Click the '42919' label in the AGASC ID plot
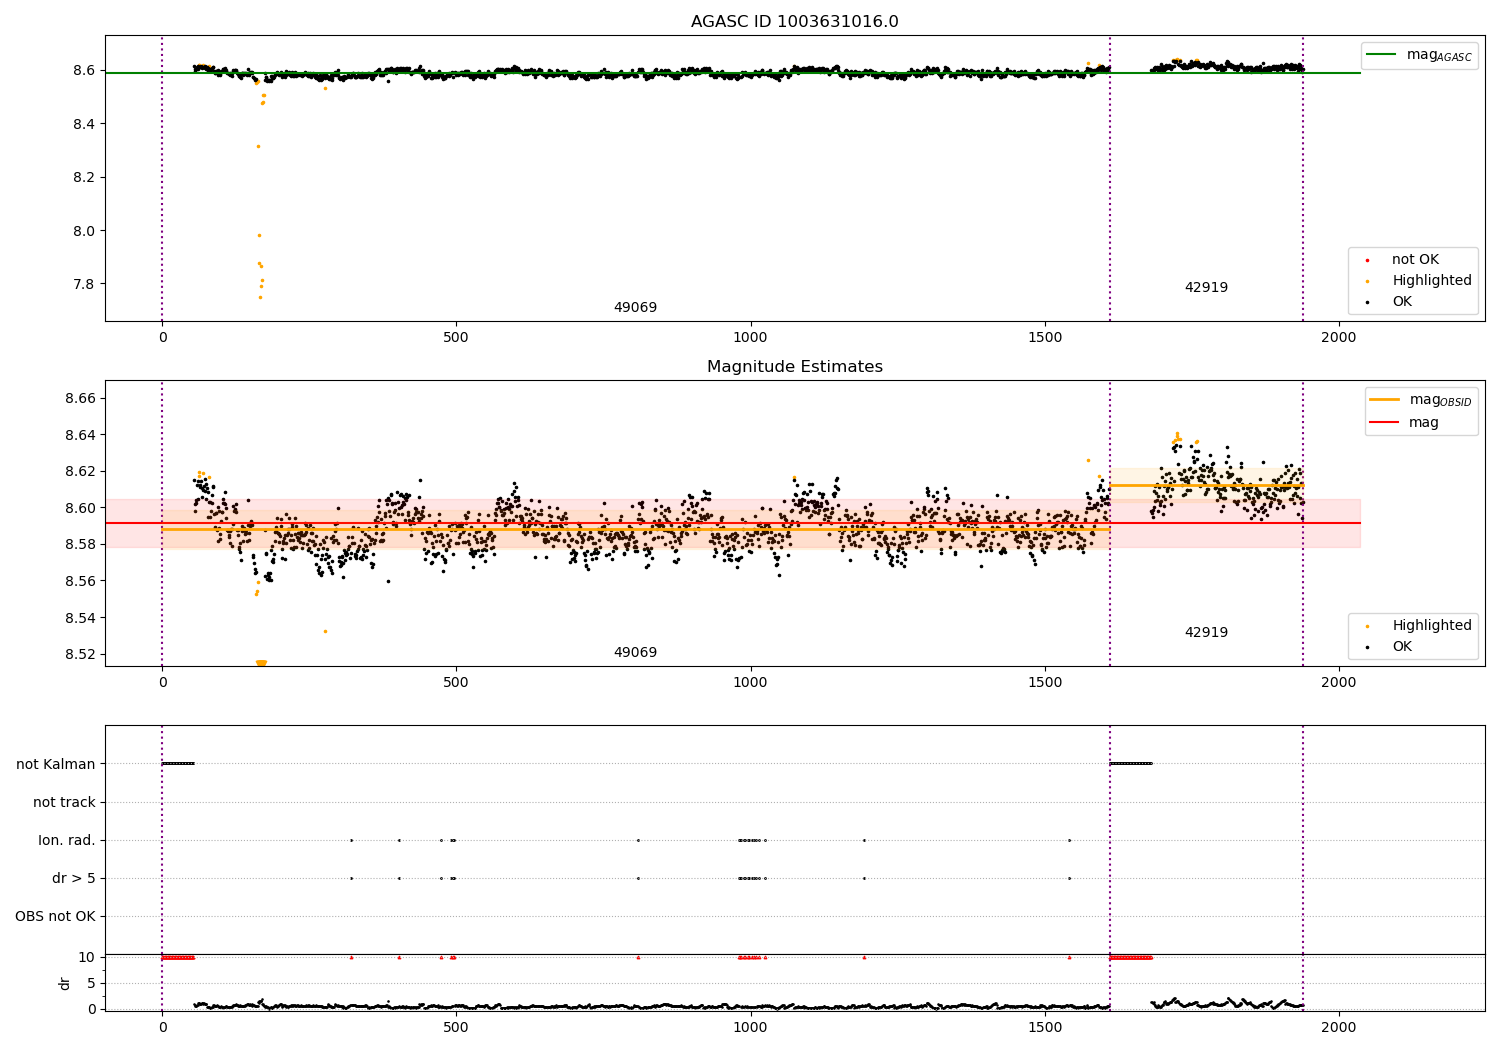 coord(1206,288)
